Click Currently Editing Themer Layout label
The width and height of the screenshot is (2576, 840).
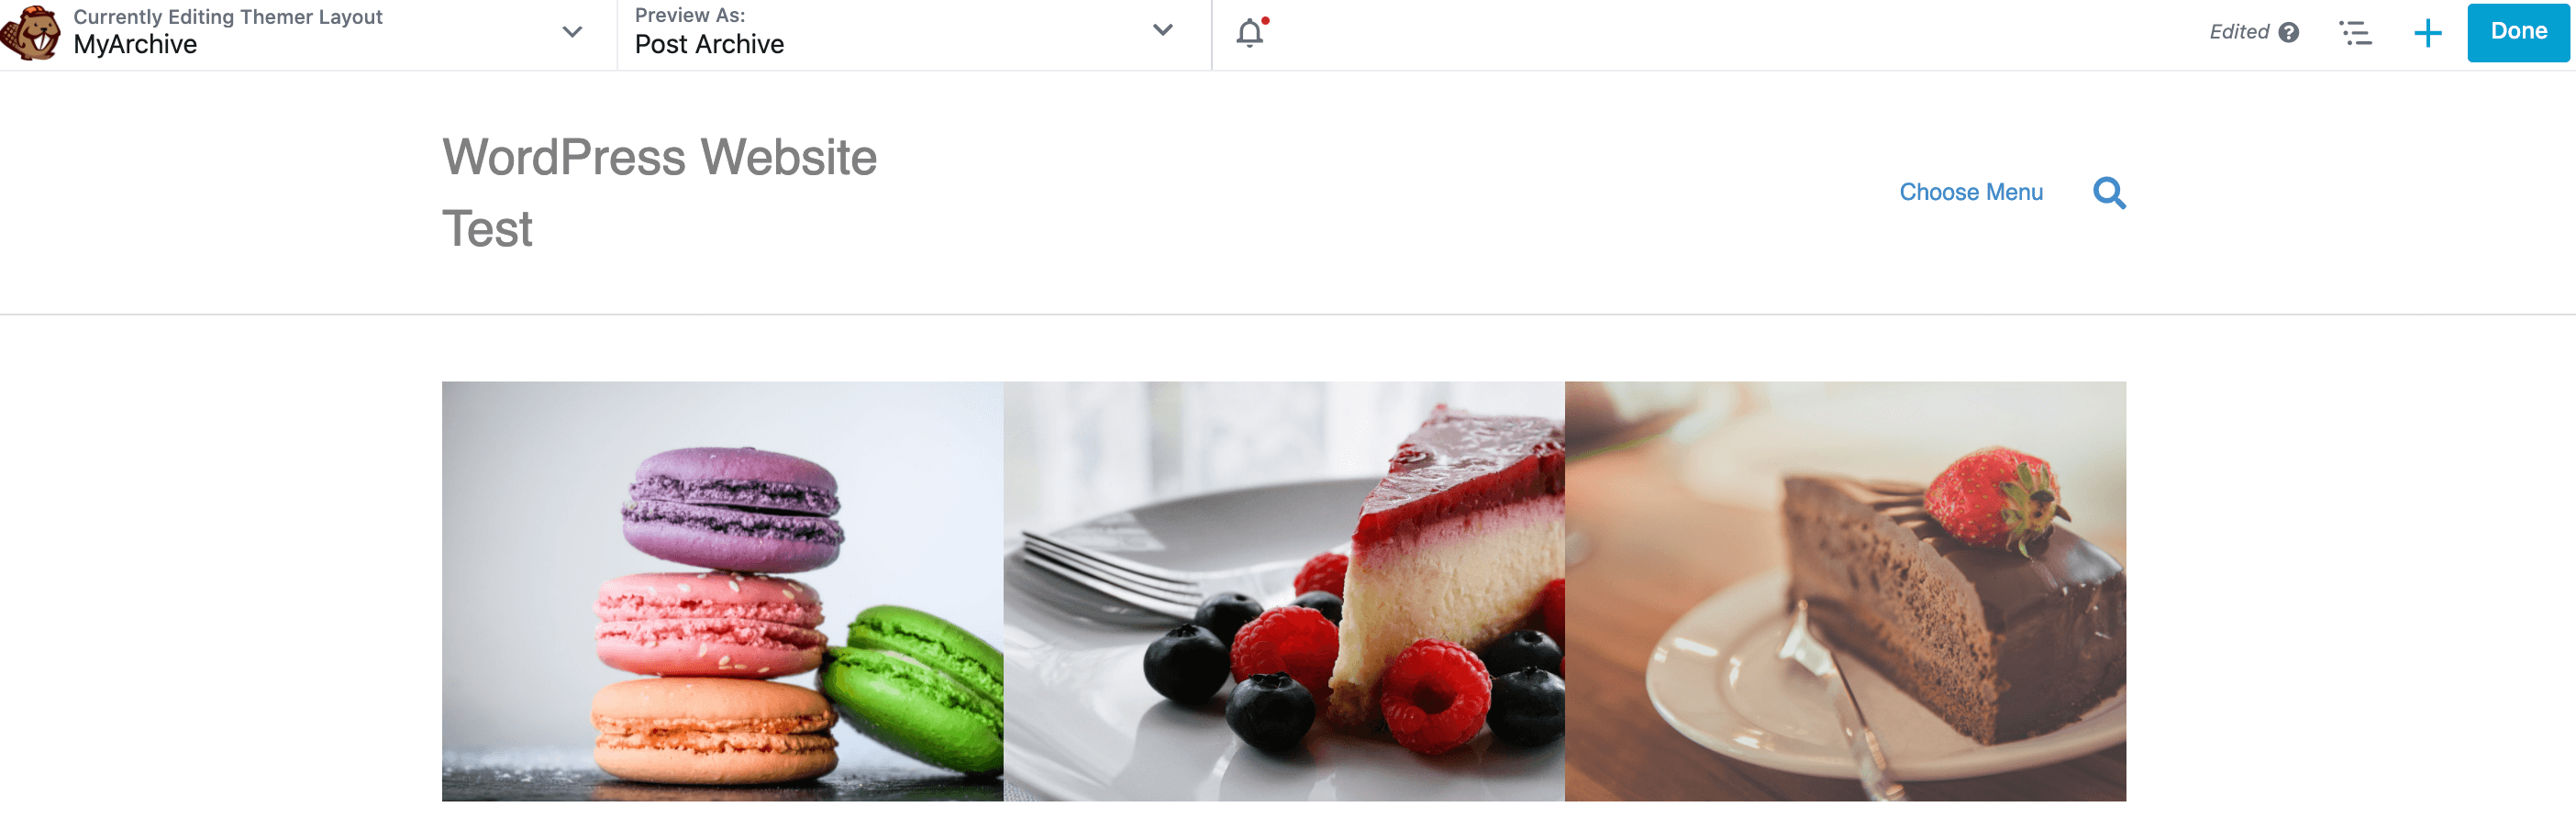[228, 16]
